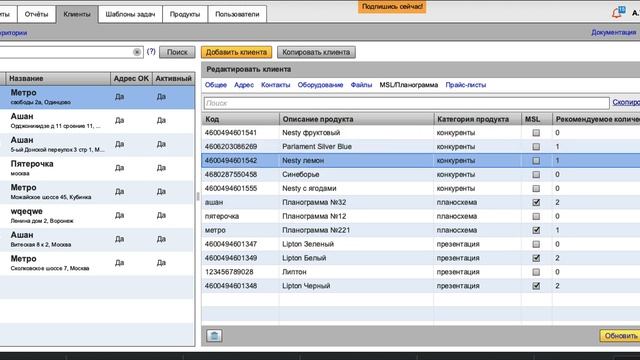
Task: Click the Скопировать link beside product search
Action: click(626, 102)
